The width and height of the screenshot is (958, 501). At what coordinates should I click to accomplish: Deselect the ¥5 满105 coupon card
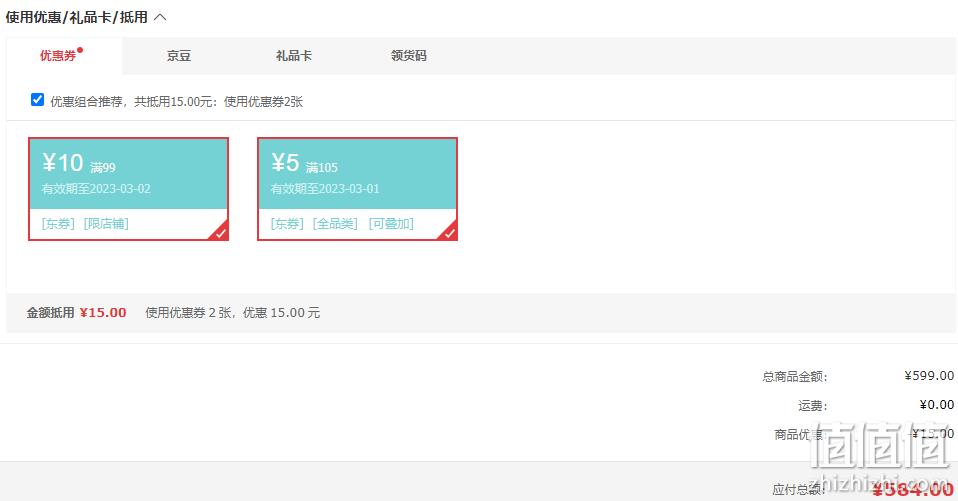357,189
